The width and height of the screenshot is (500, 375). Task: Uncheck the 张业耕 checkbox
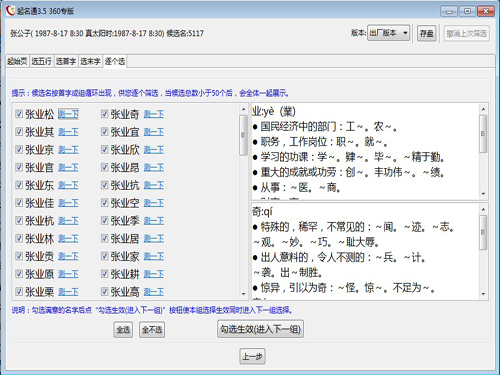105,274
